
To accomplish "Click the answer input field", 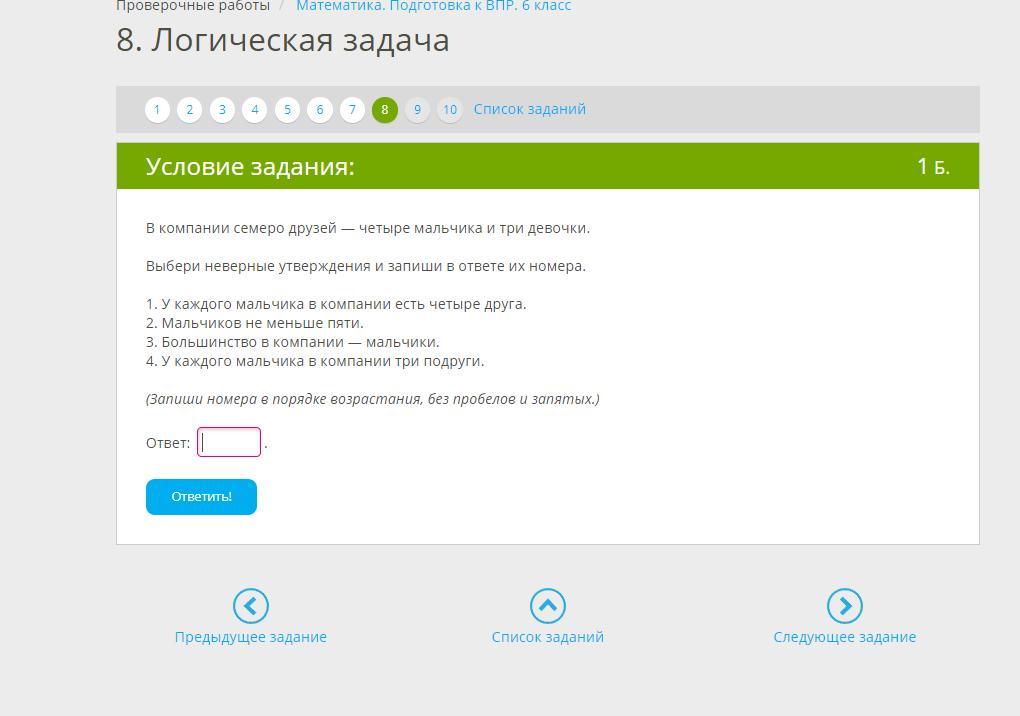I will pos(229,442).
